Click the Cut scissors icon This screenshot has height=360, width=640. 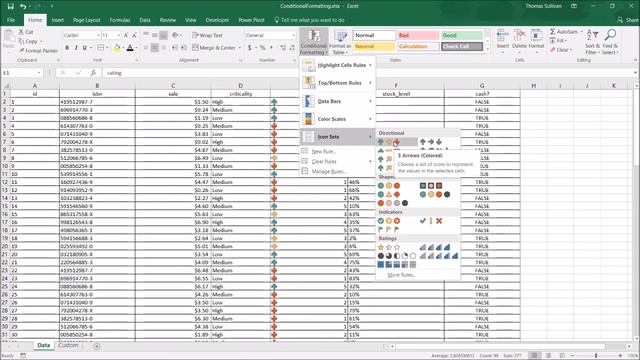pos(21,32)
